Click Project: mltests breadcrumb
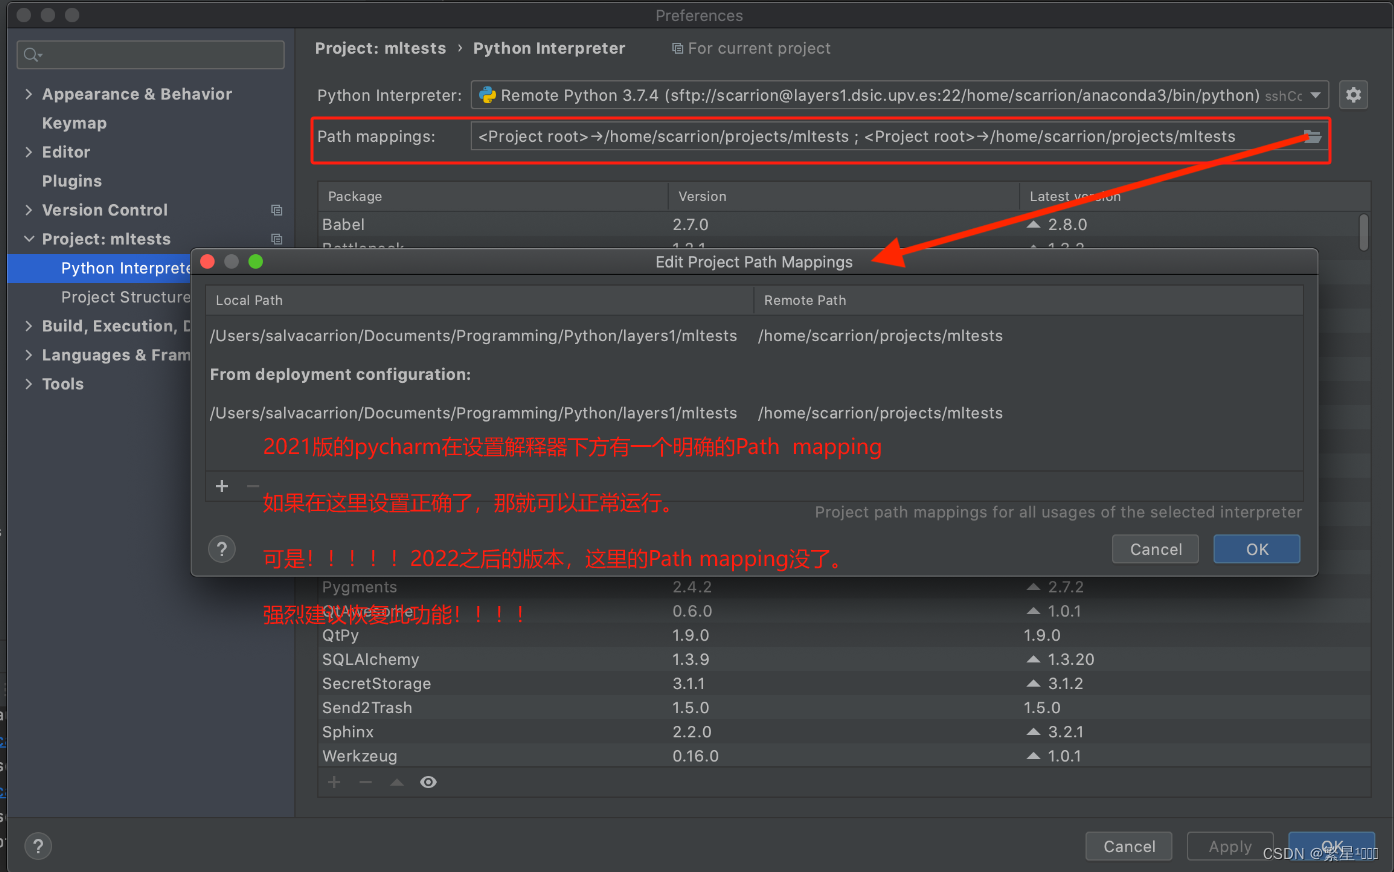 (x=380, y=48)
